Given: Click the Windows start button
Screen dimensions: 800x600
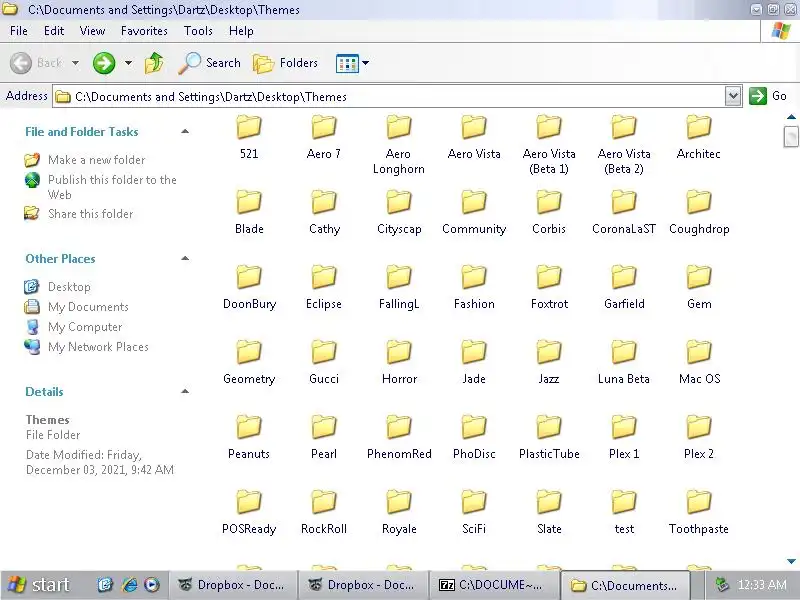Looking at the screenshot, I should click(x=40, y=585).
